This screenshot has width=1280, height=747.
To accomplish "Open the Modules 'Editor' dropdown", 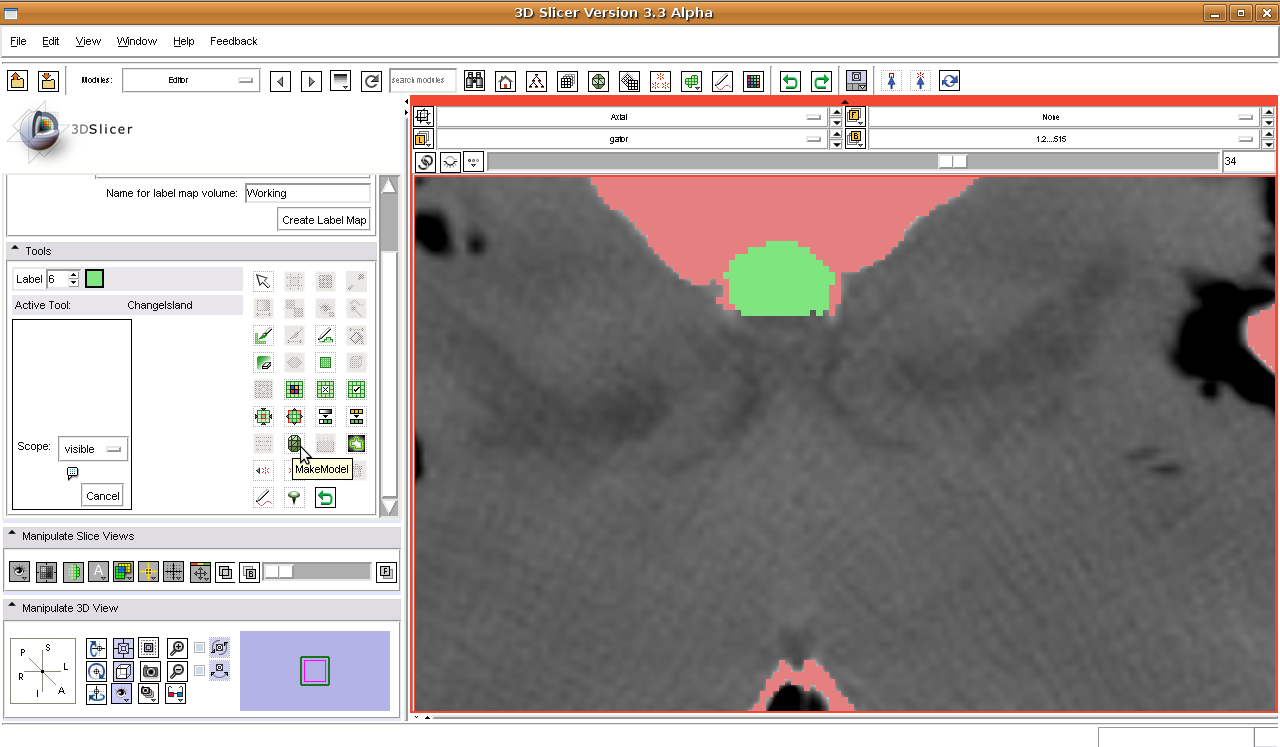I will 191,80.
